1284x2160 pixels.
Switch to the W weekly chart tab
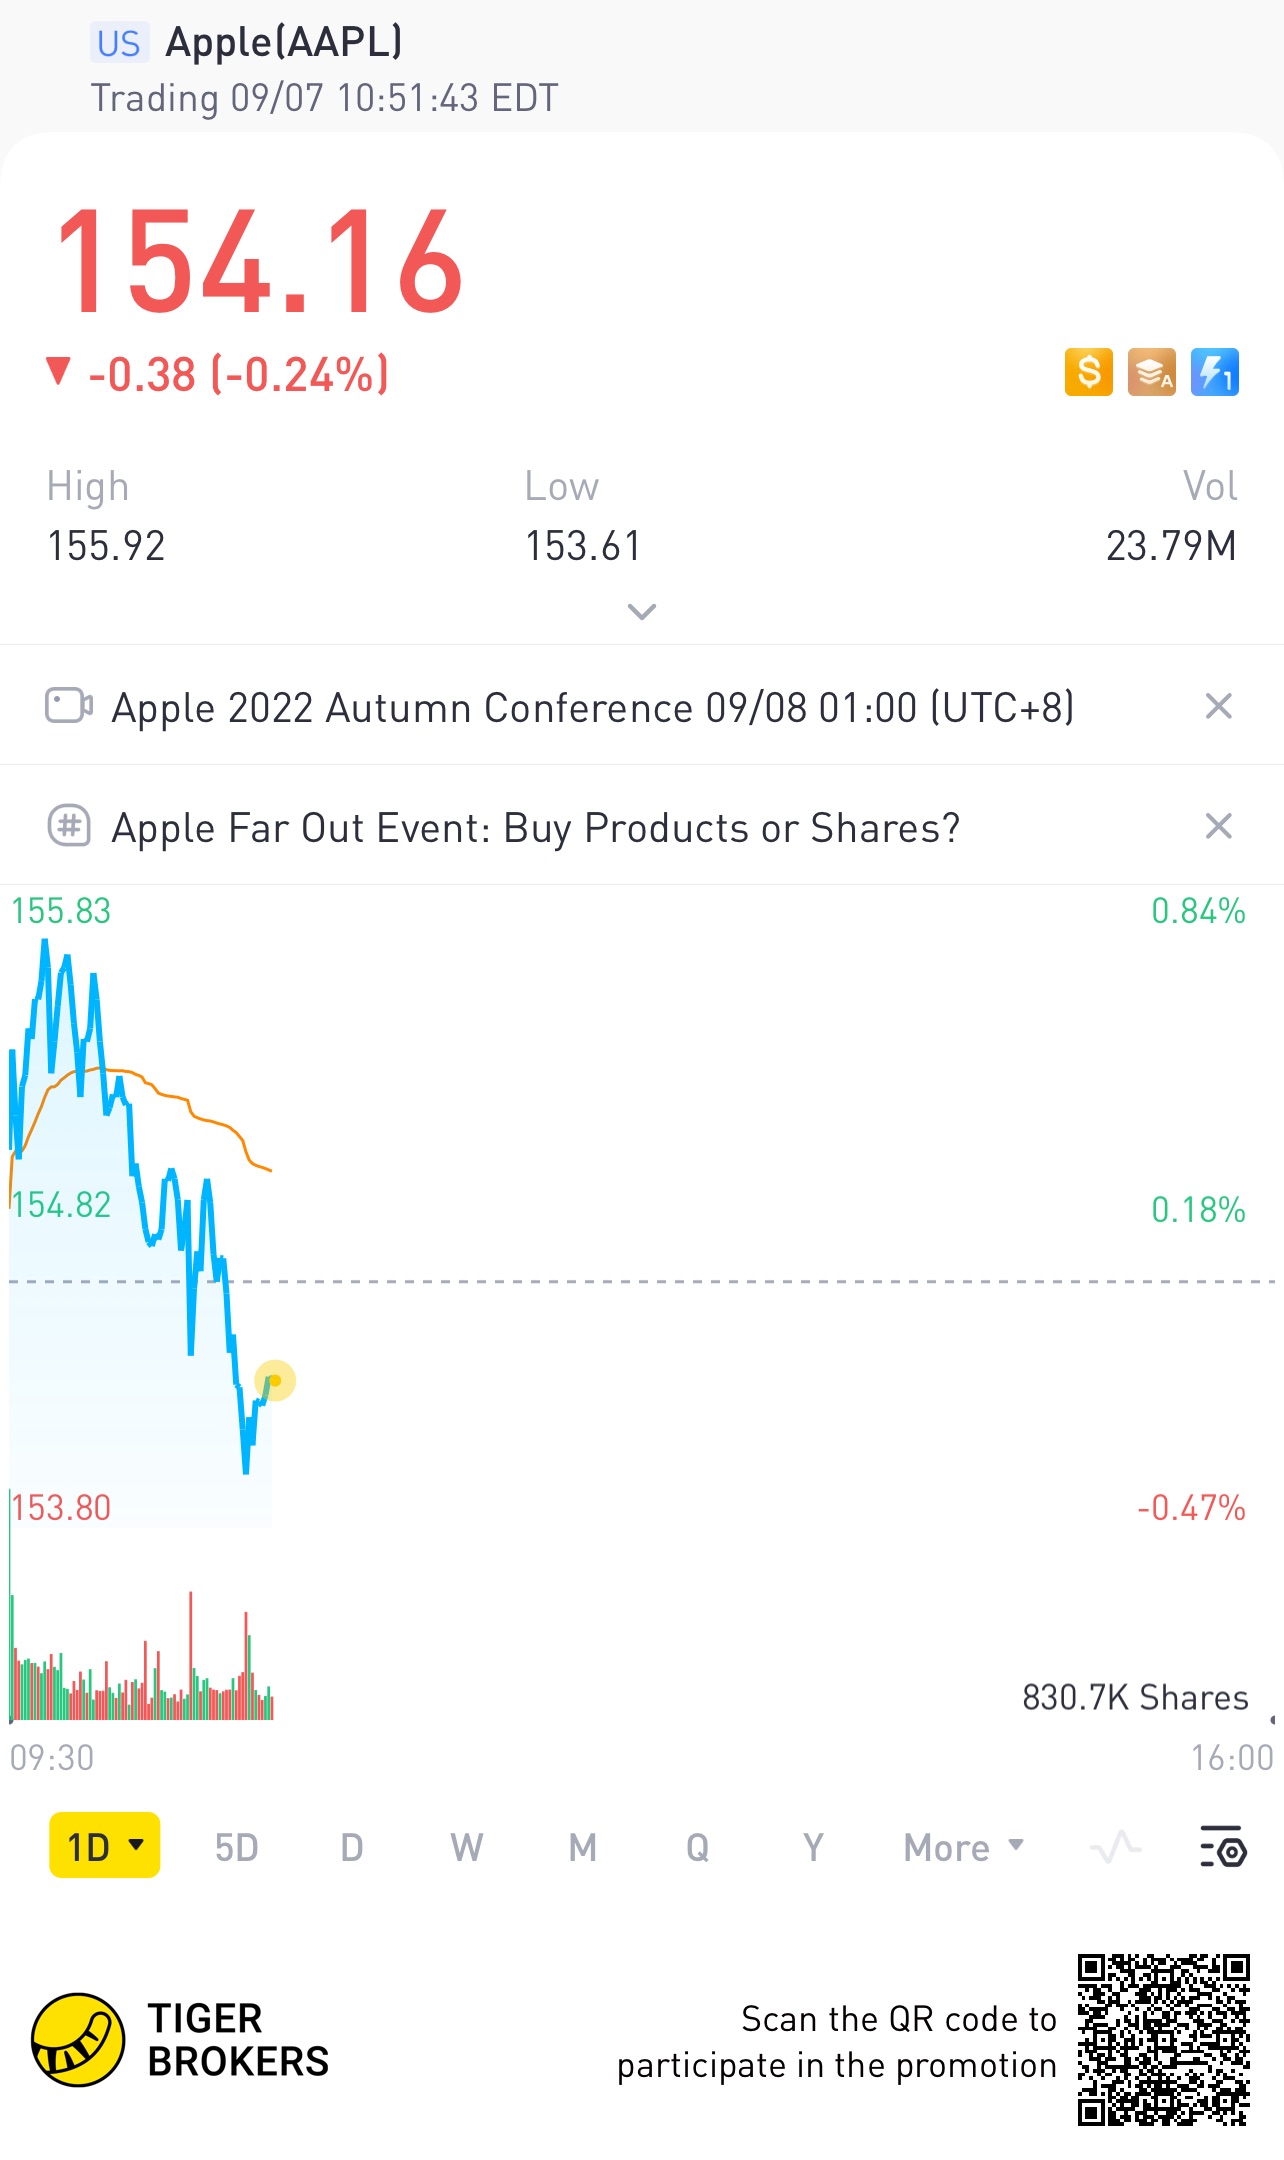(x=466, y=1847)
